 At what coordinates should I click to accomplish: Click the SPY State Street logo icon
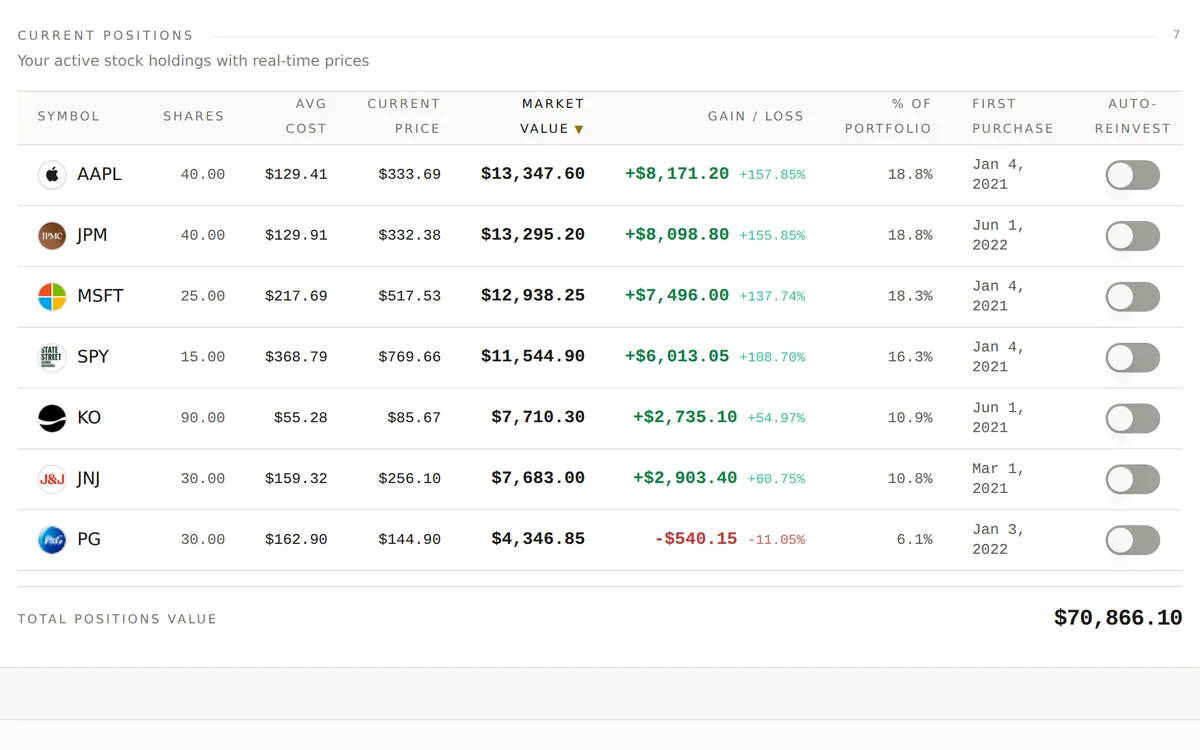pyautogui.click(x=52, y=358)
